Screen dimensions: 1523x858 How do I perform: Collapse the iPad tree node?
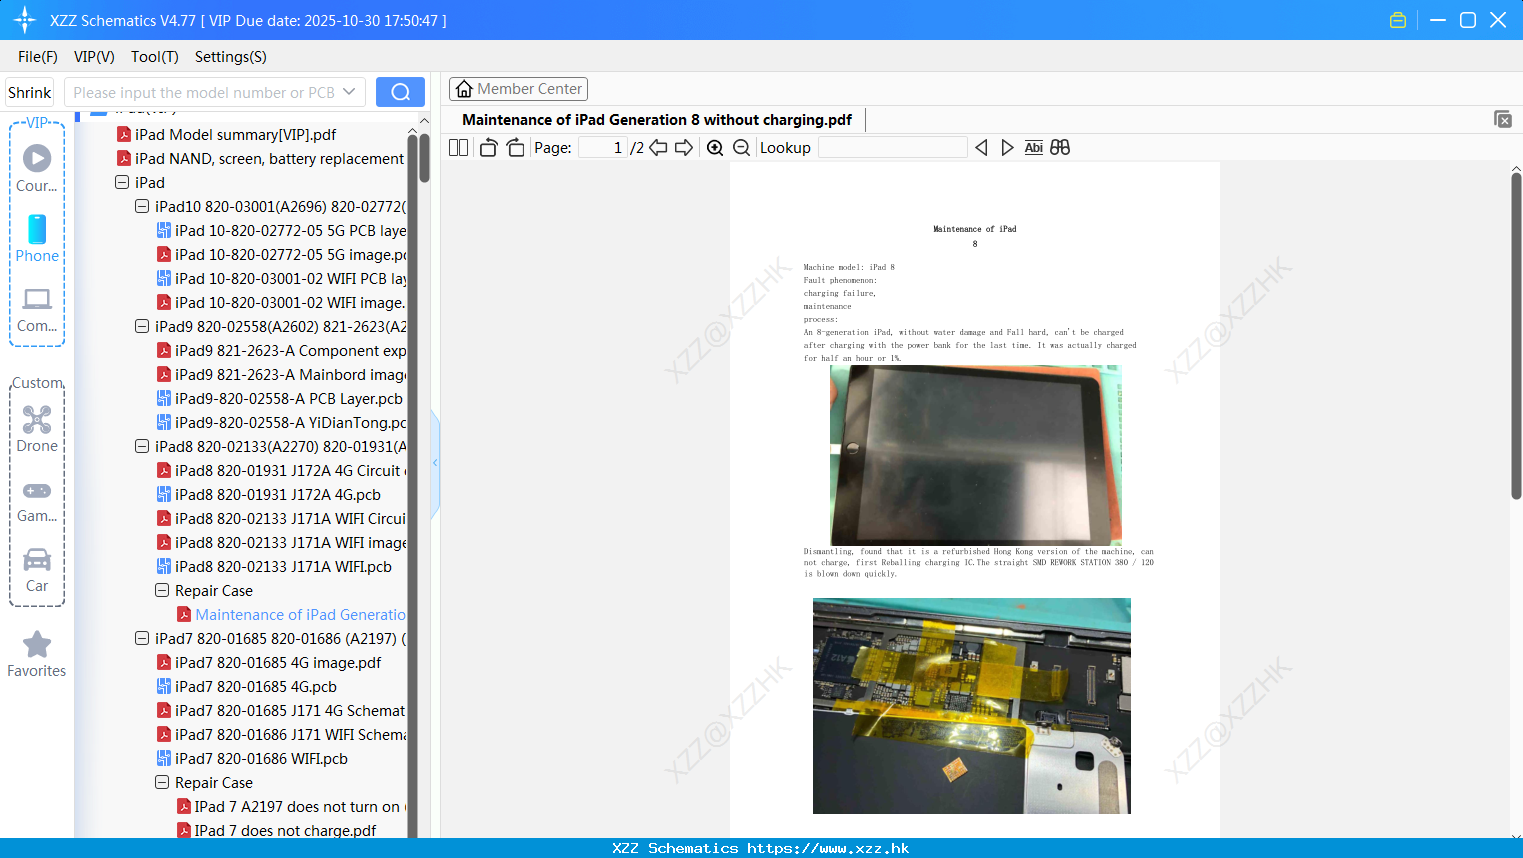coord(122,182)
